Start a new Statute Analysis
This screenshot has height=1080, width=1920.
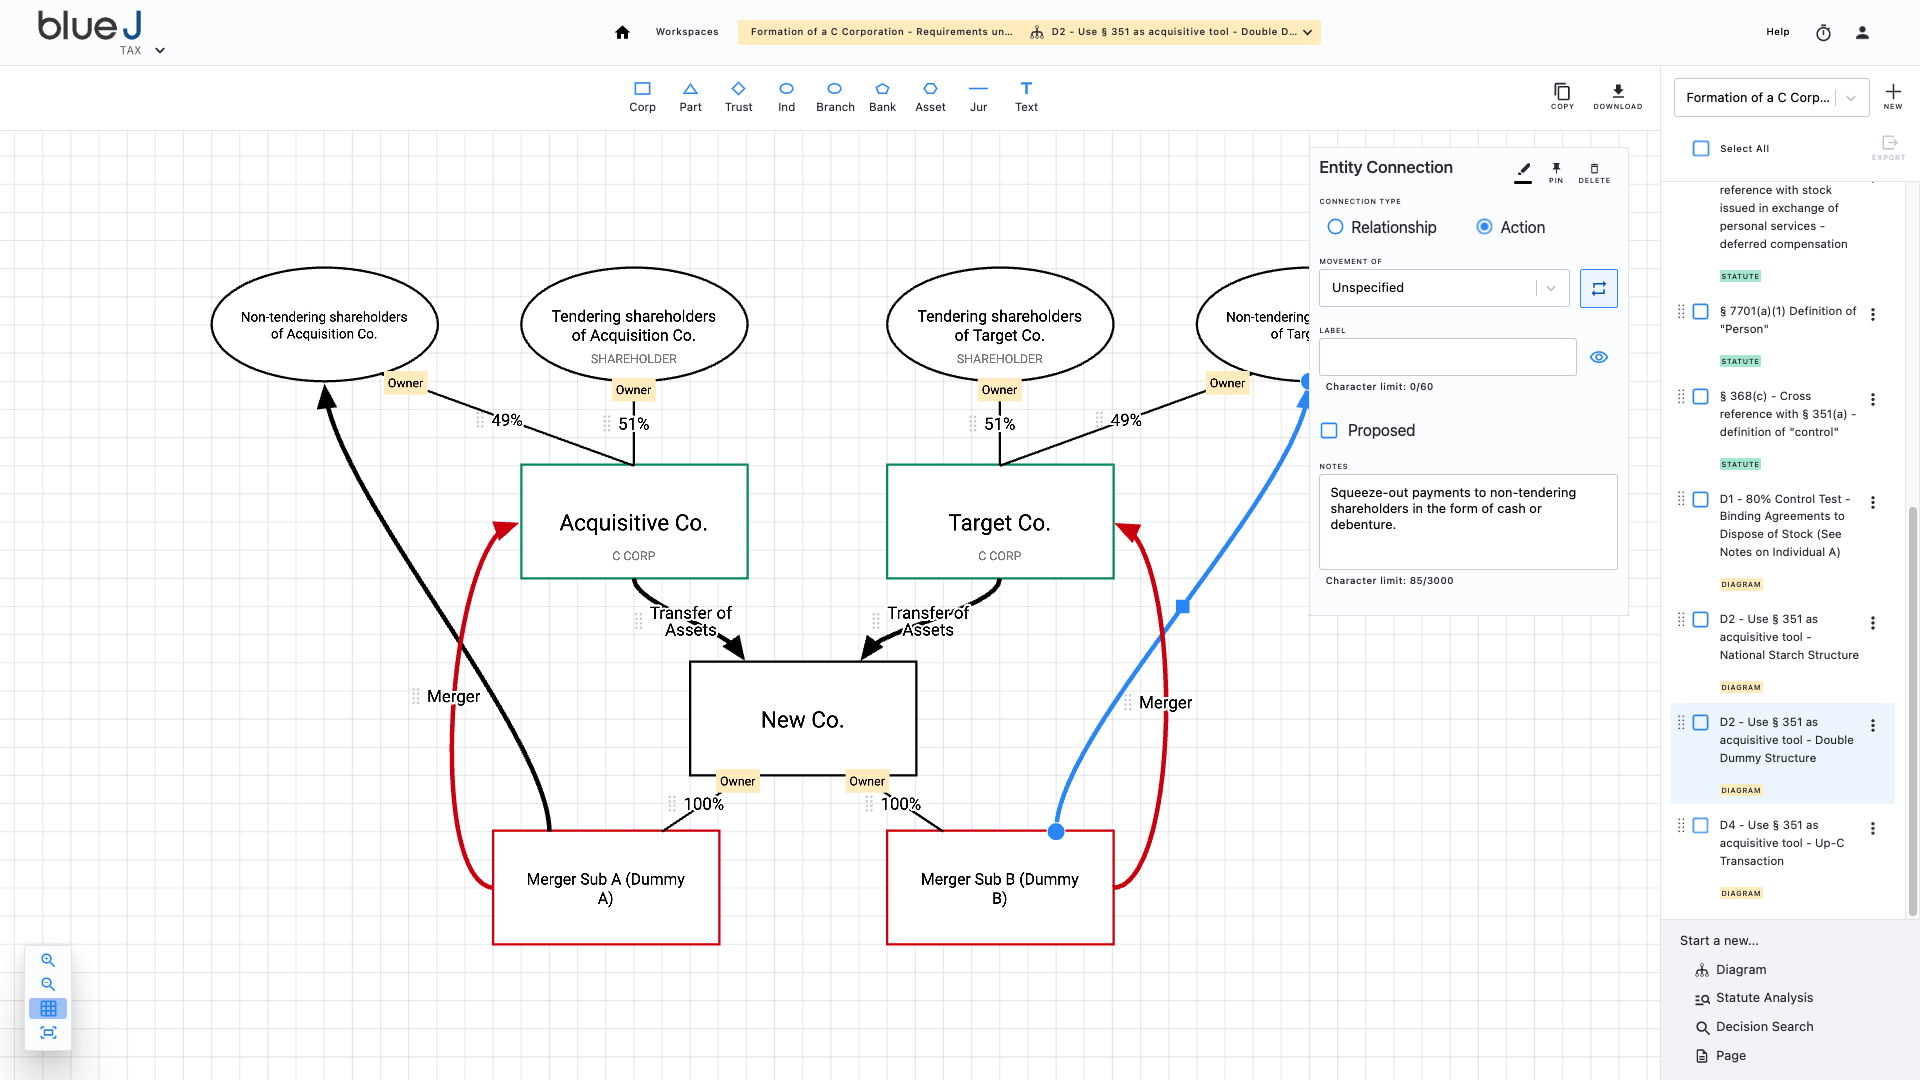click(x=1764, y=997)
